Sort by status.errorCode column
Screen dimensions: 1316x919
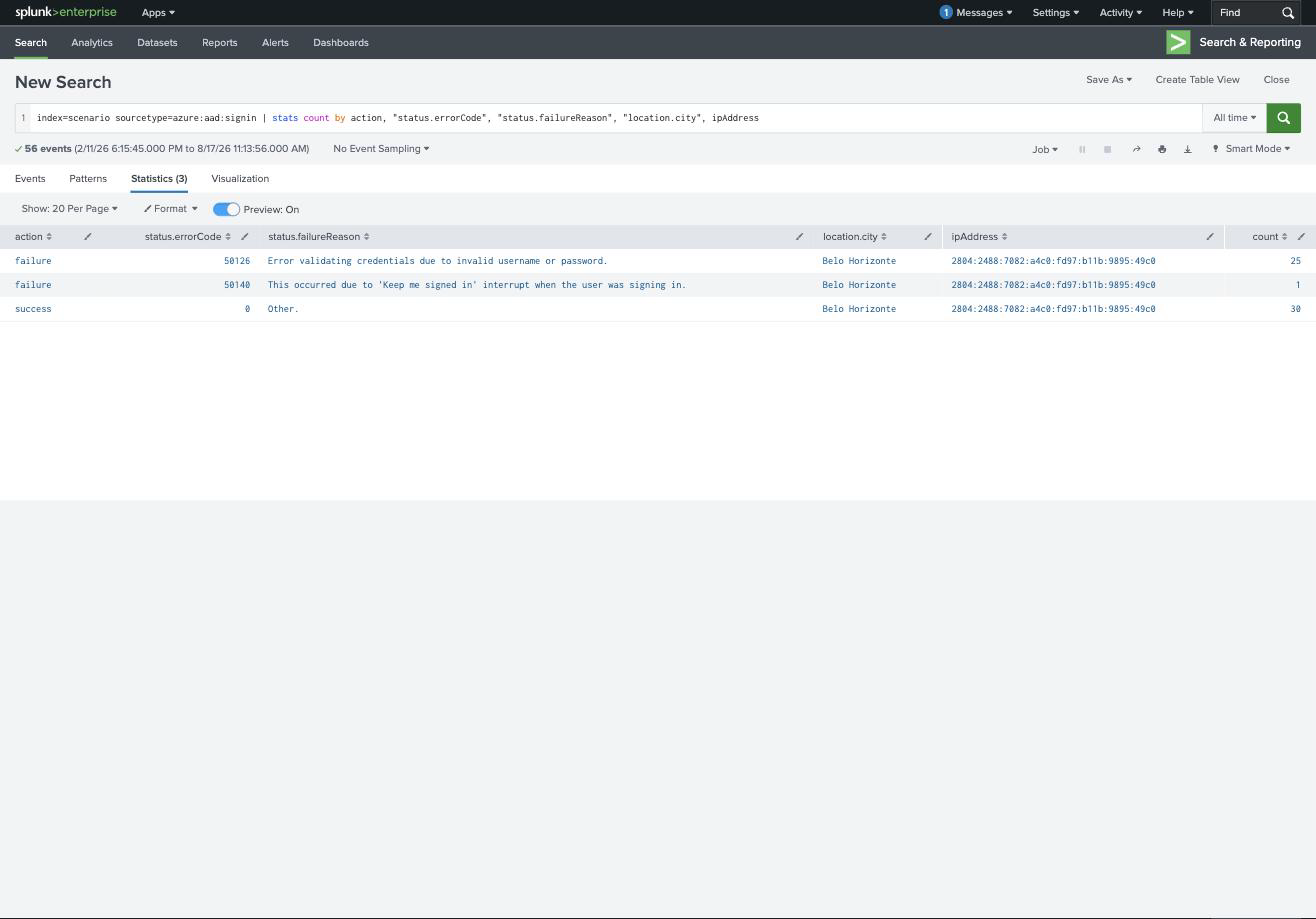tap(188, 237)
